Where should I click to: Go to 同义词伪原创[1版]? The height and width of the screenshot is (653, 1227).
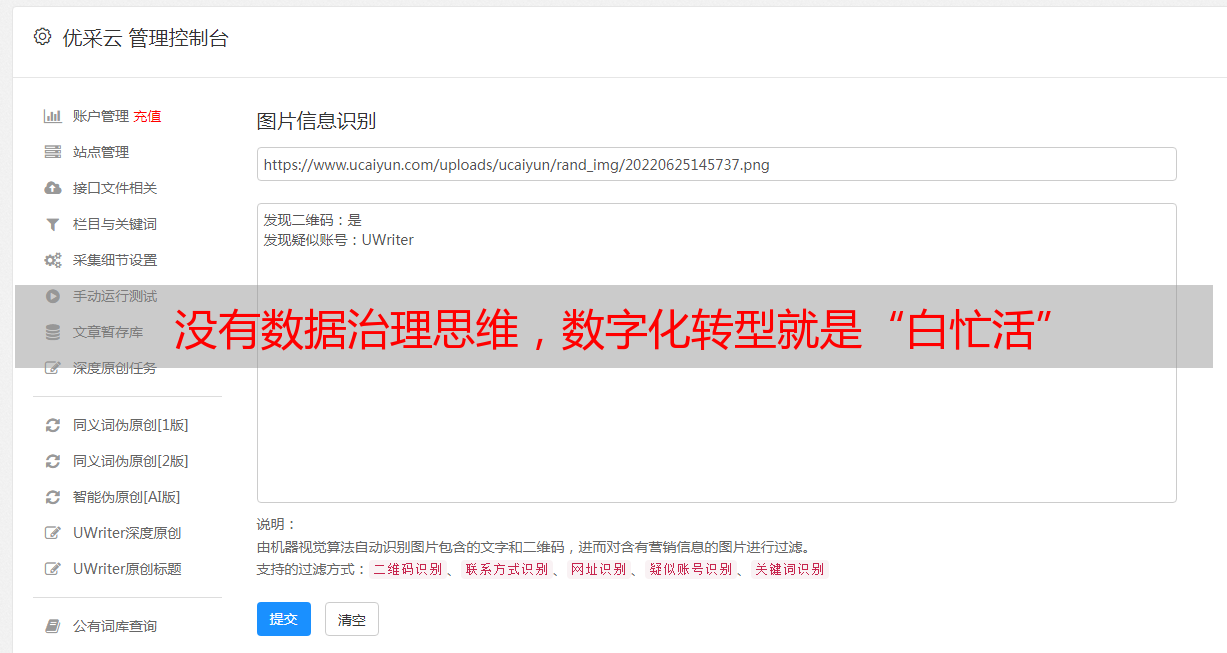click(x=131, y=425)
